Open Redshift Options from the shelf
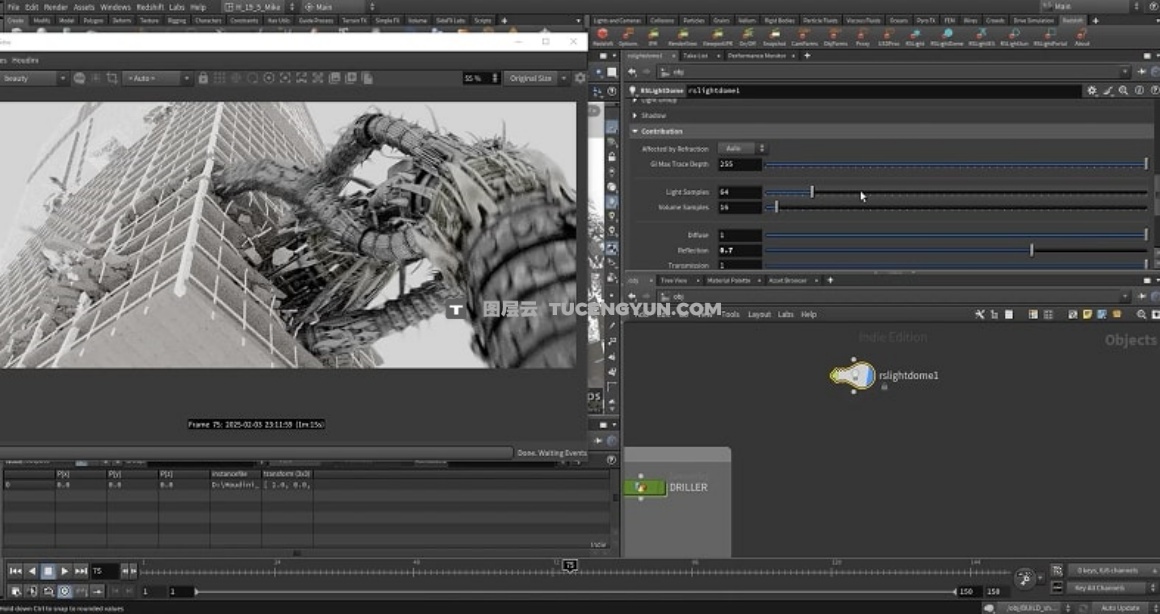Image resolution: width=1160 pixels, height=614 pixels. [628, 36]
